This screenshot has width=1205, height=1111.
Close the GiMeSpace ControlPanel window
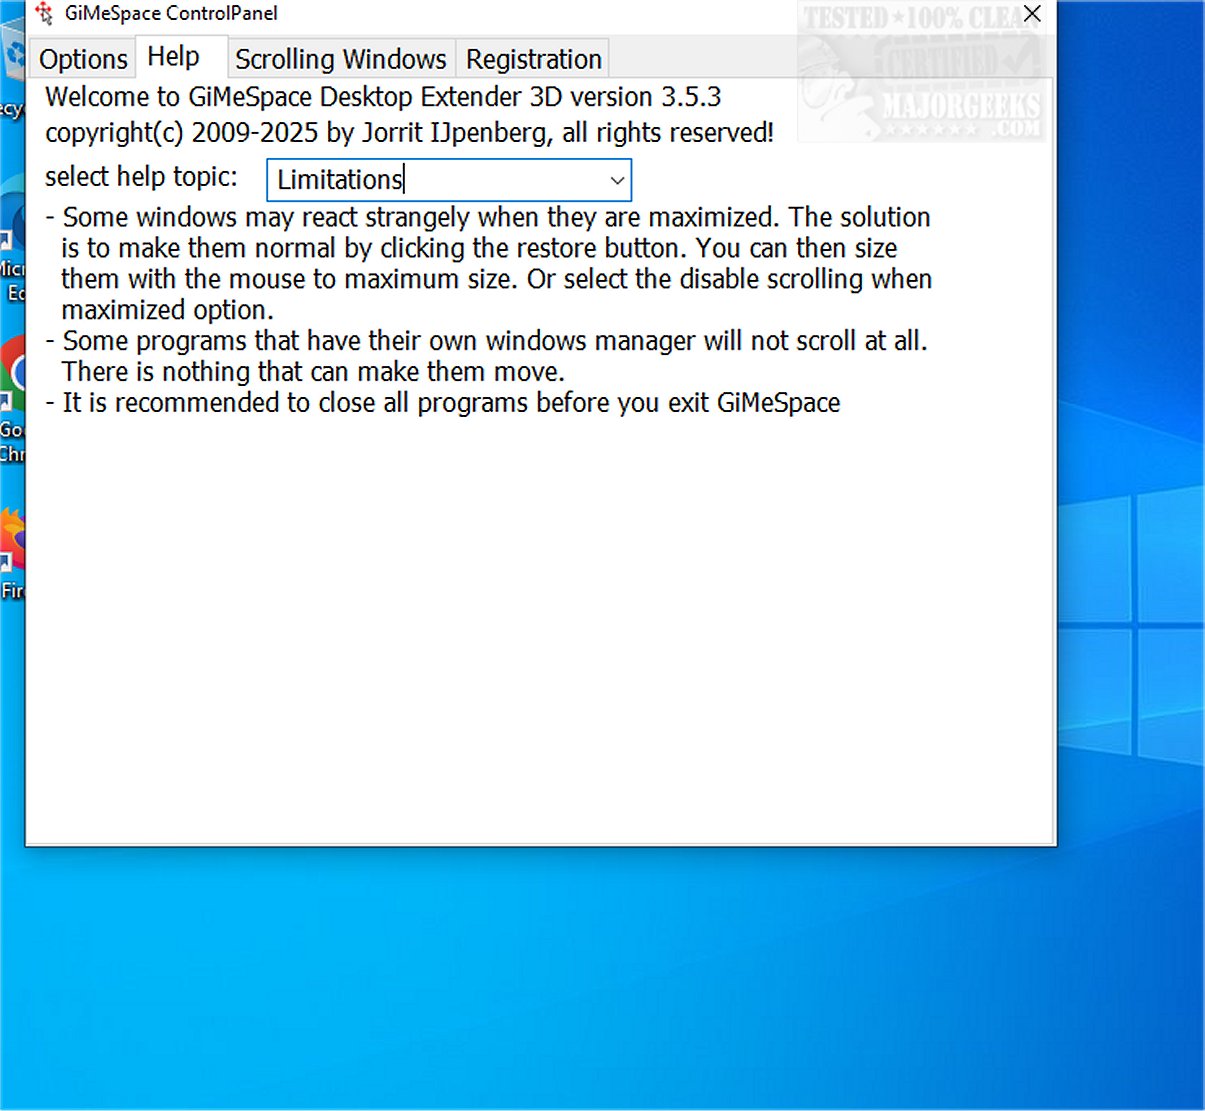pos(1032,13)
